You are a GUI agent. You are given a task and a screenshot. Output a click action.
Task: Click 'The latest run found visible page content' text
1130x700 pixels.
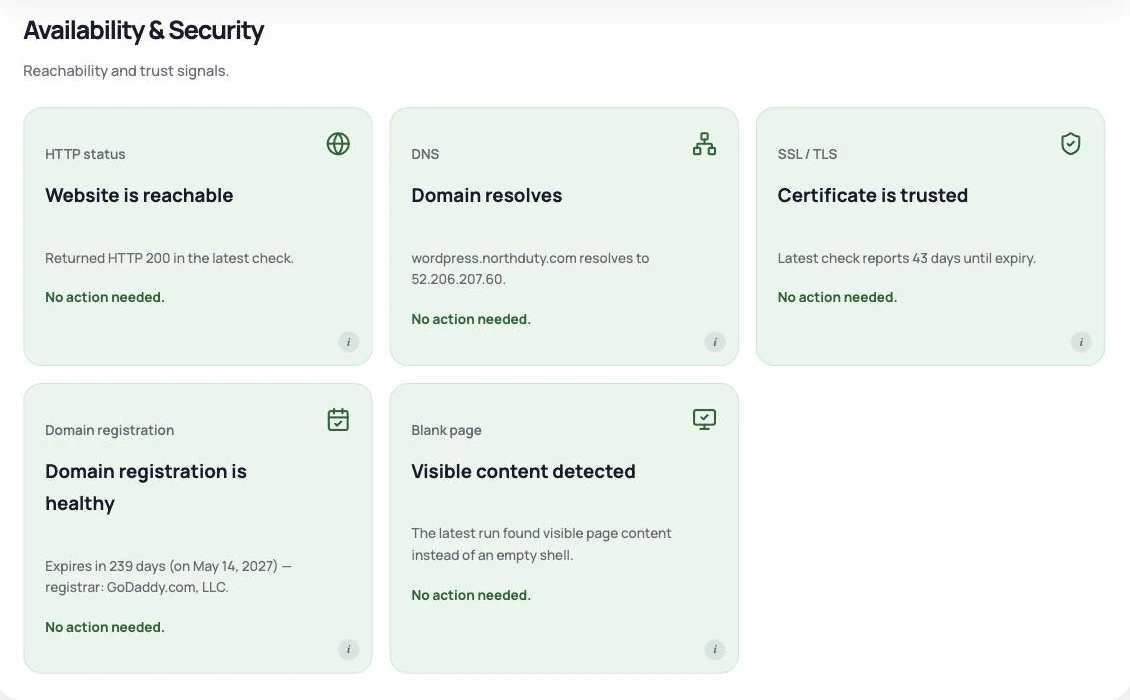coord(541,544)
